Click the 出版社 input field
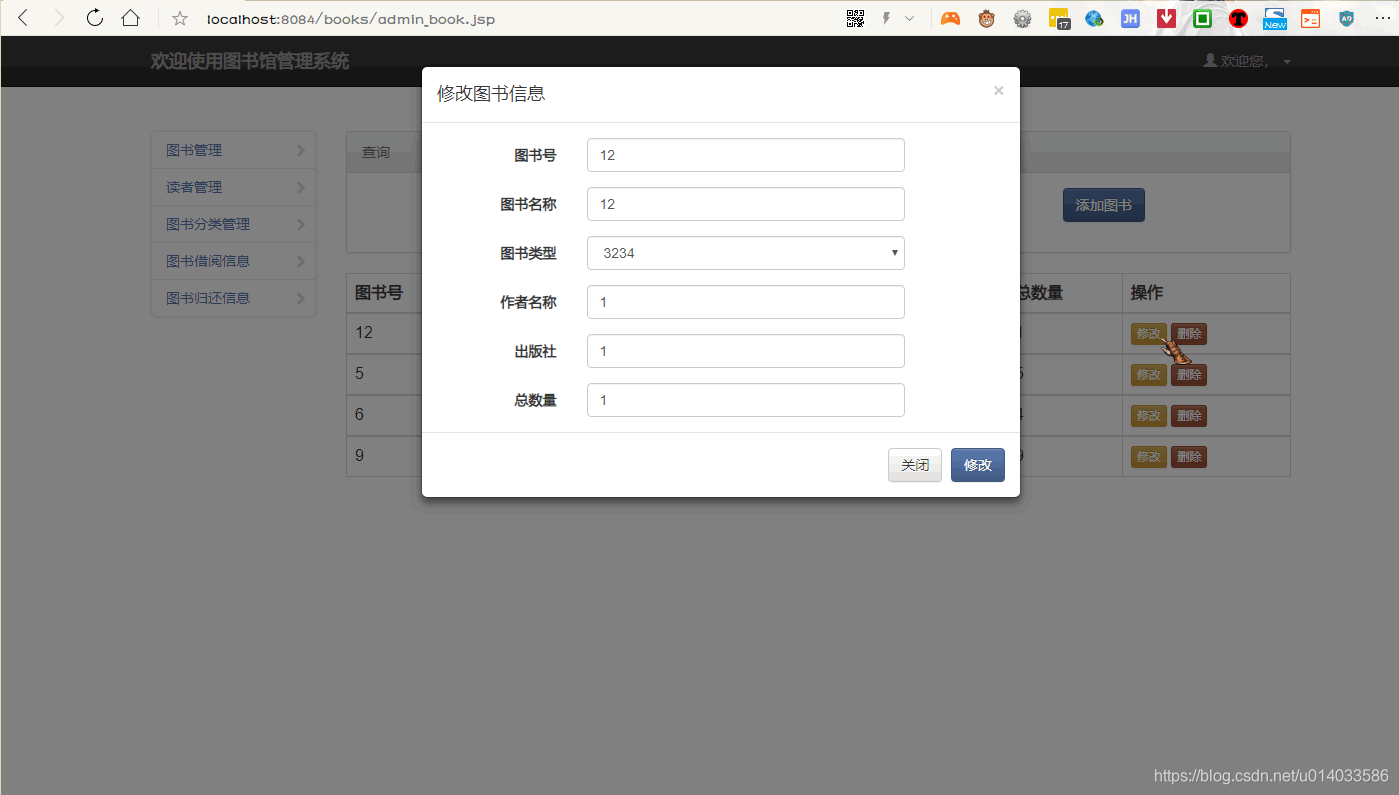 tap(746, 351)
